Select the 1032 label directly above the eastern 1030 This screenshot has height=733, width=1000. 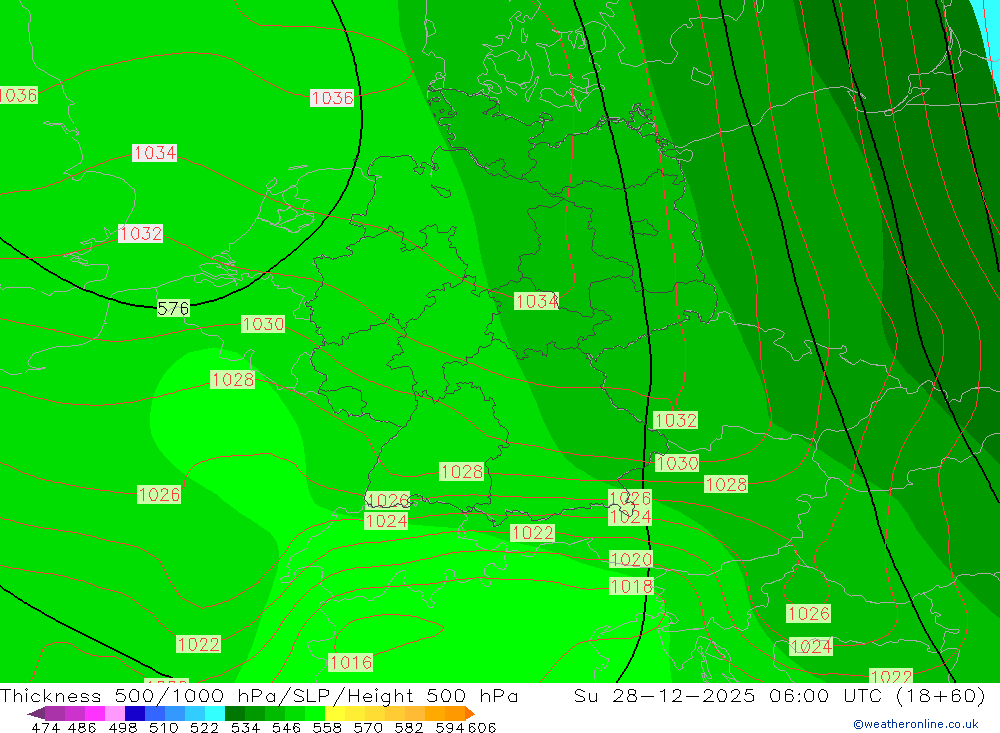coord(675,420)
